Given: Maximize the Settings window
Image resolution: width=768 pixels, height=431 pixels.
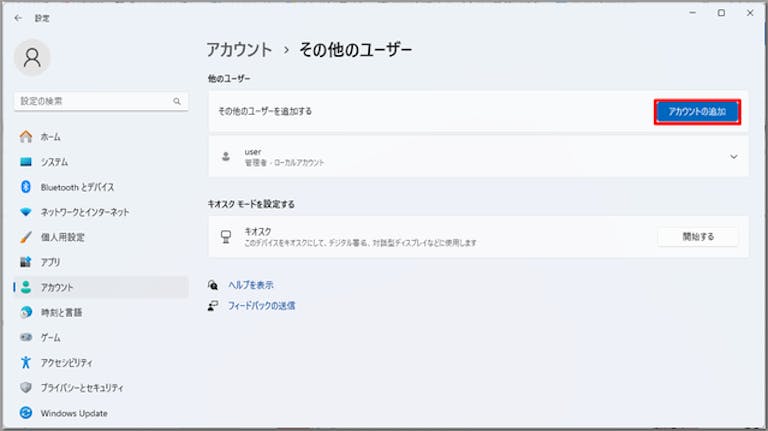Looking at the screenshot, I should [721, 13].
